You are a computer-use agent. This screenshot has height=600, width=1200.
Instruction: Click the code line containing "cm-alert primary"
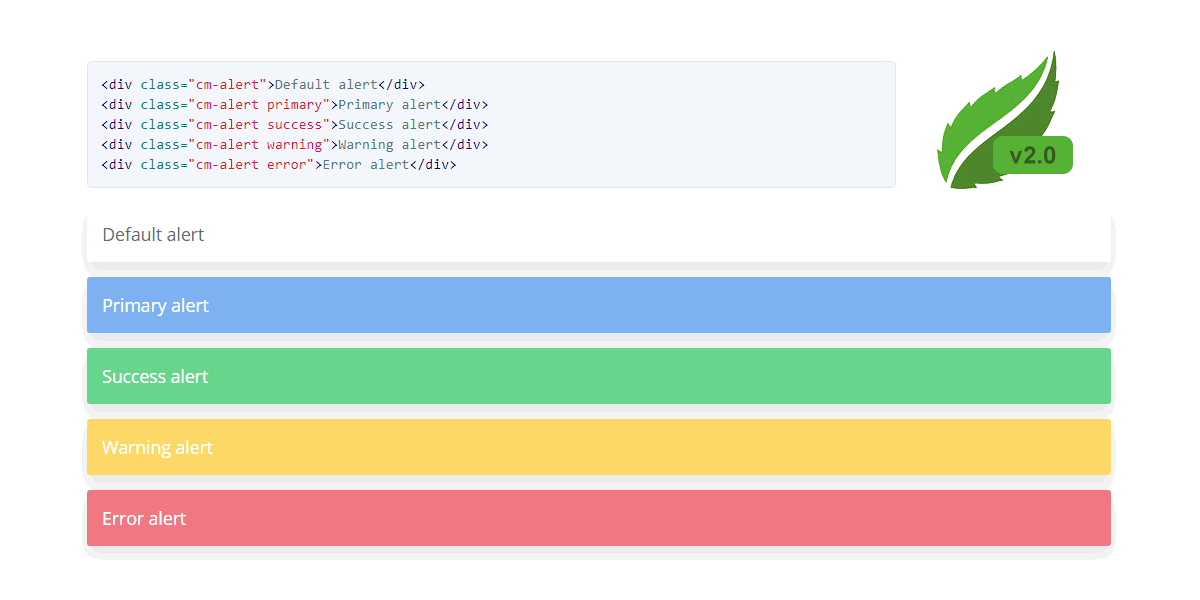coord(294,105)
